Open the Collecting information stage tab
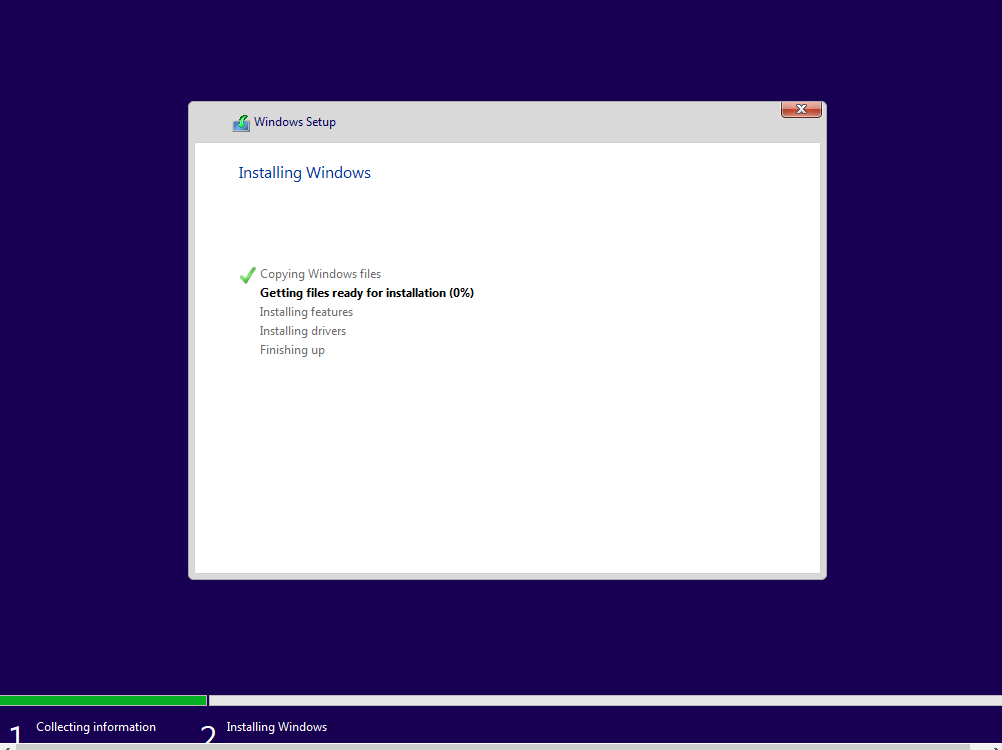Screen dimensions: 1002x750 [x=96, y=727]
